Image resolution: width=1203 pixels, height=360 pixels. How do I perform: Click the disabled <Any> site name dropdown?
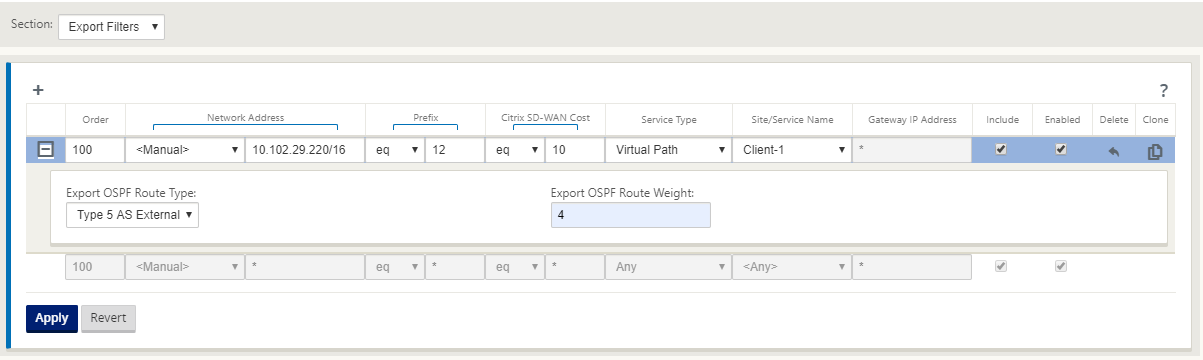click(x=792, y=267)
